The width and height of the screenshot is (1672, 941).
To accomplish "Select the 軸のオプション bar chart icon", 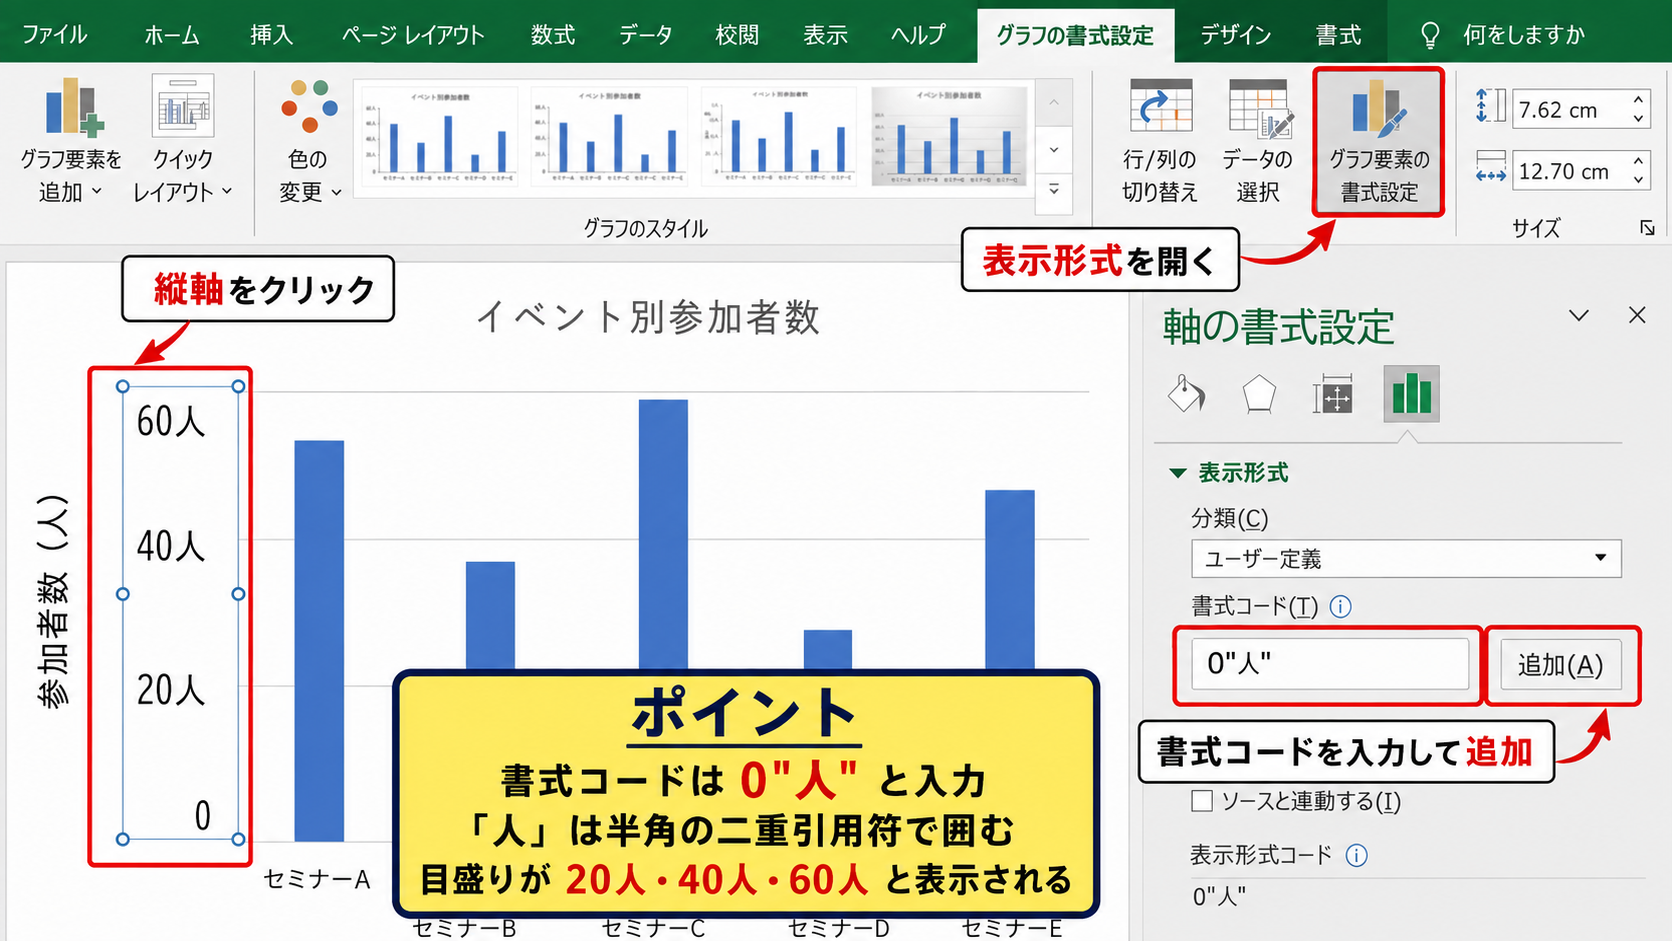I will 1411,394.
